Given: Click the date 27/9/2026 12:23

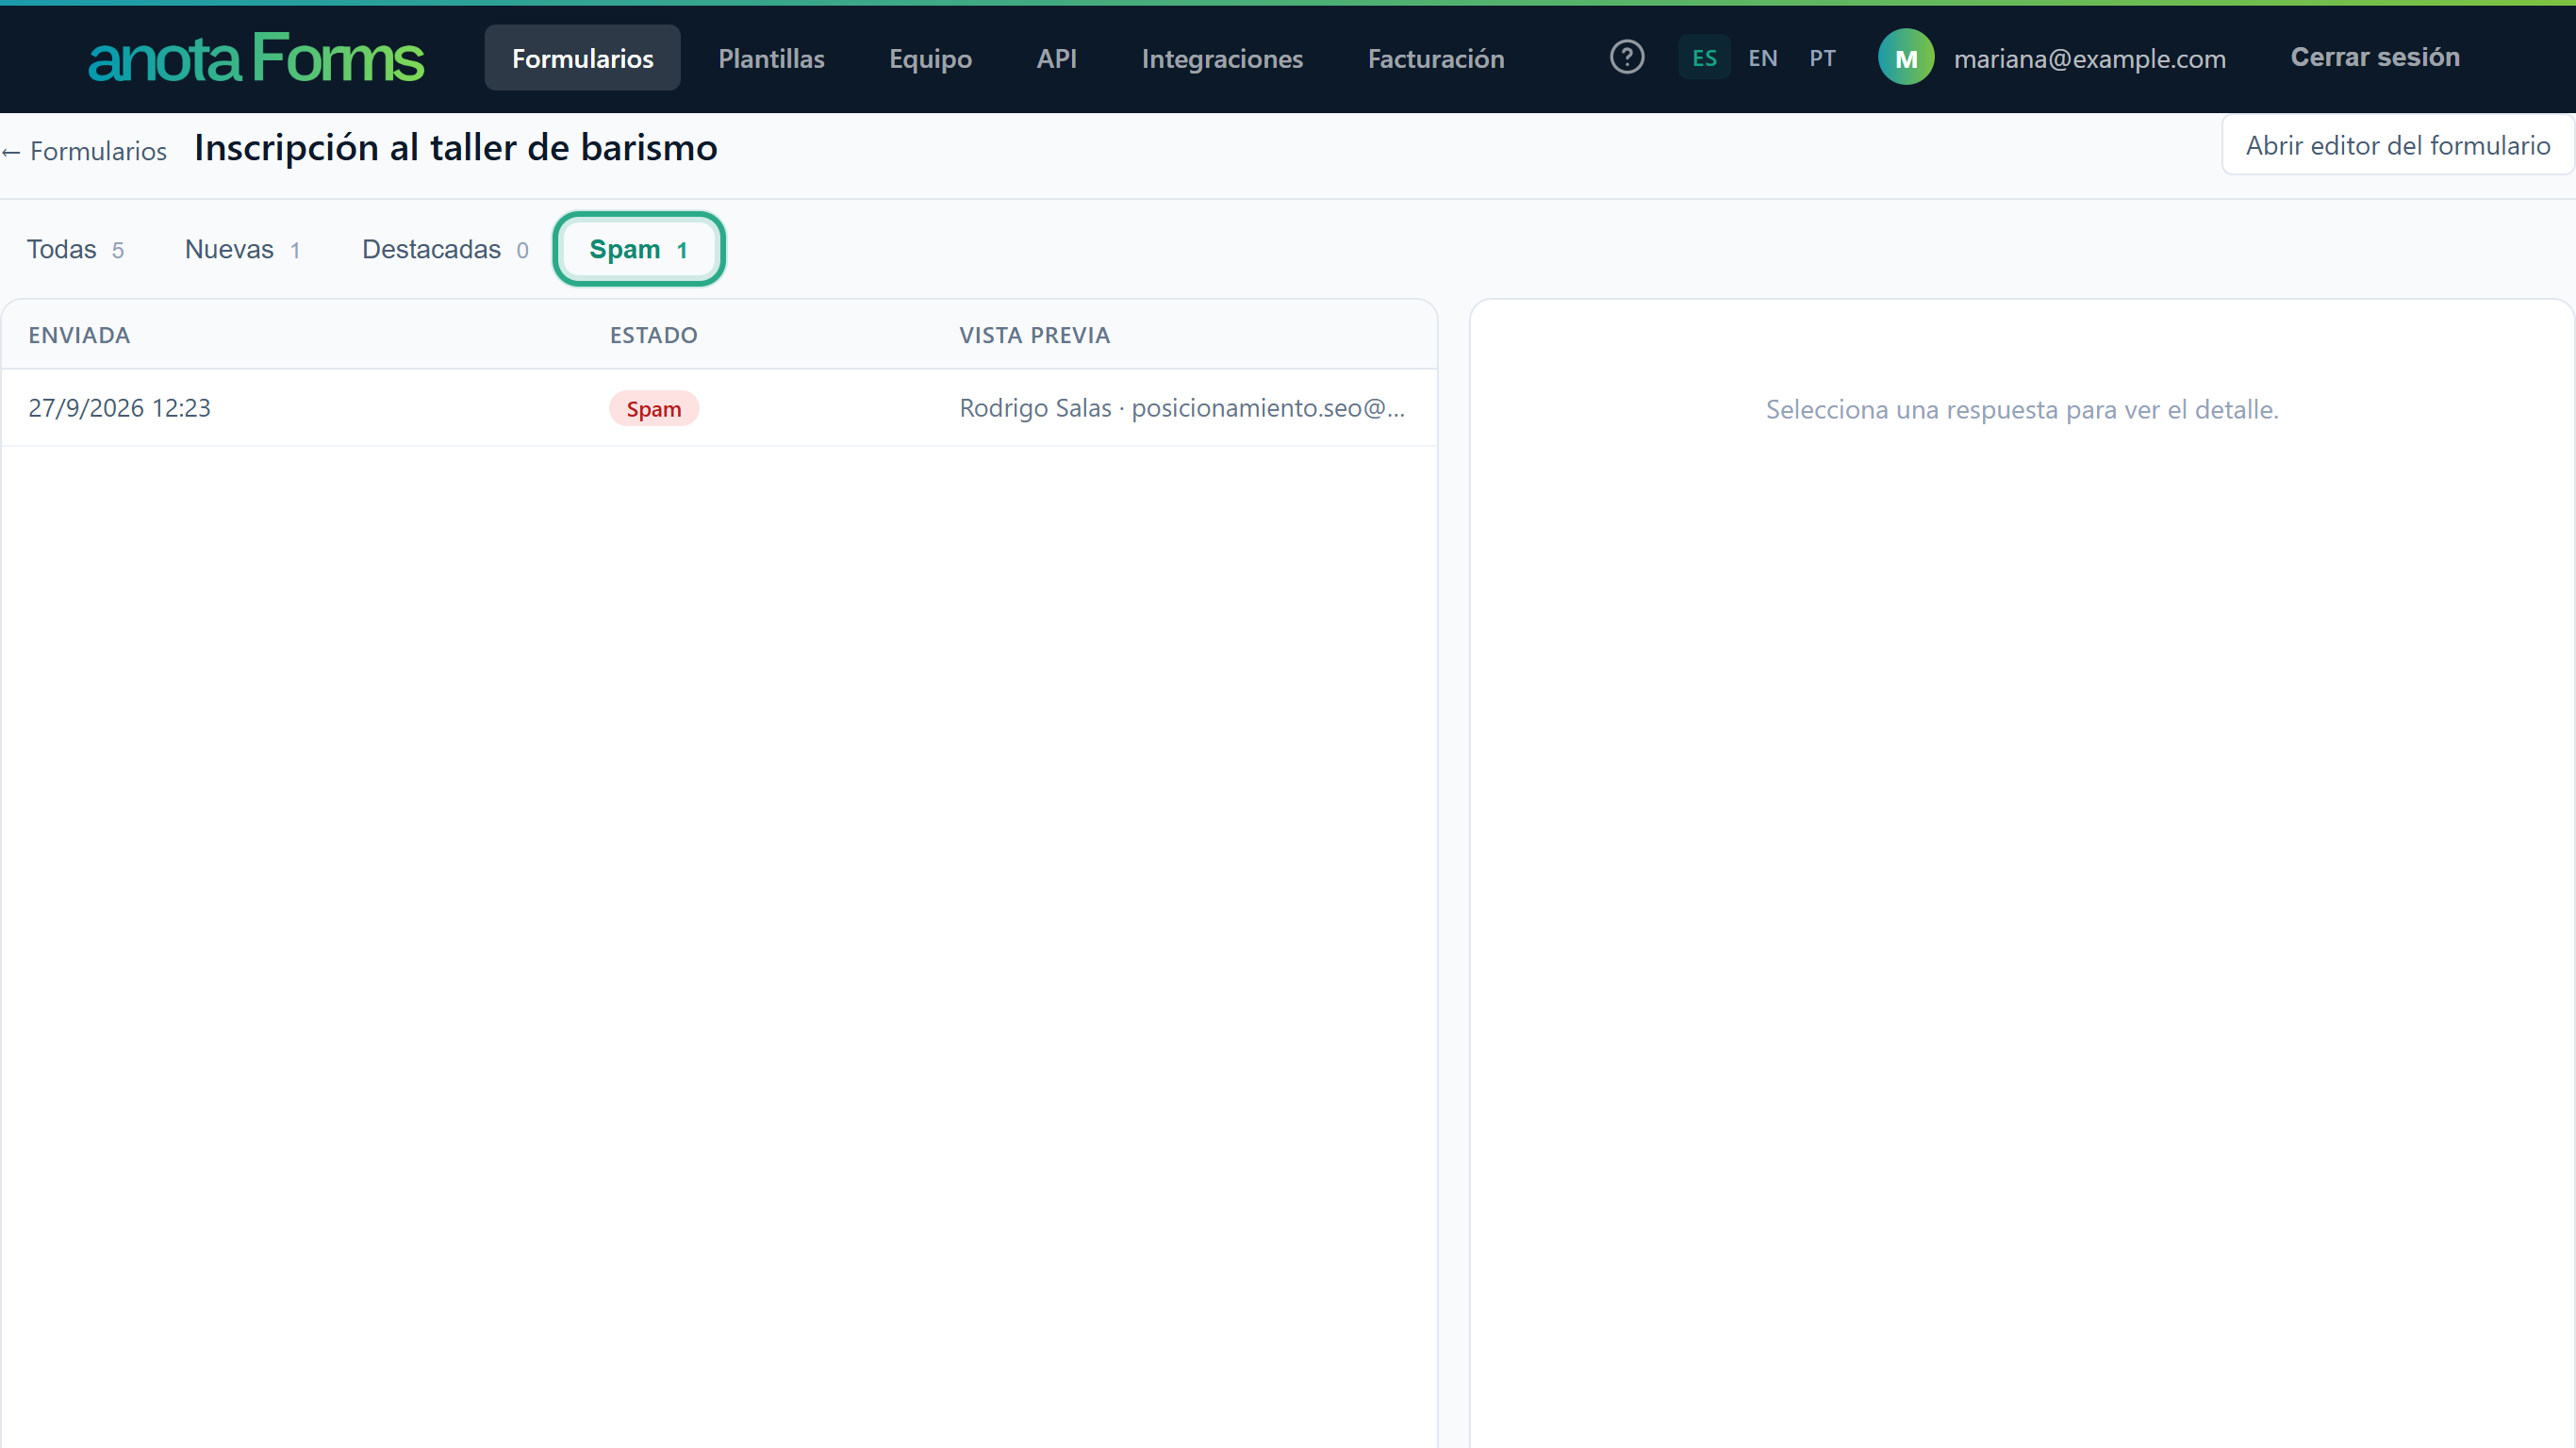Looking at the screenshot, I should point(119,408).
